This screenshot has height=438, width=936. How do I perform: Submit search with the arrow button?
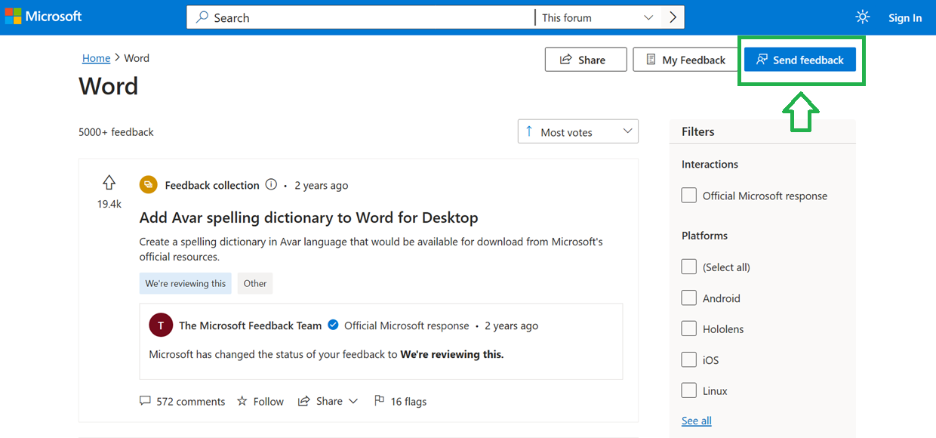(673, 18)
